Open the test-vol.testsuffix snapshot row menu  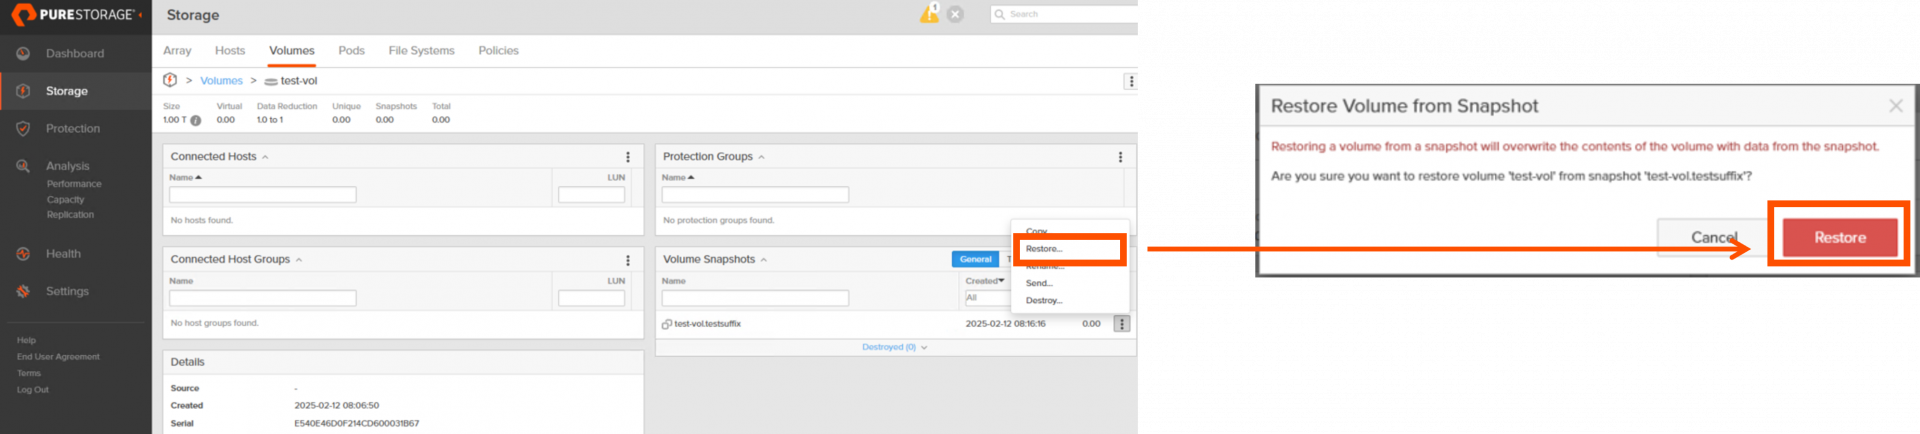tap(1122, 324)
